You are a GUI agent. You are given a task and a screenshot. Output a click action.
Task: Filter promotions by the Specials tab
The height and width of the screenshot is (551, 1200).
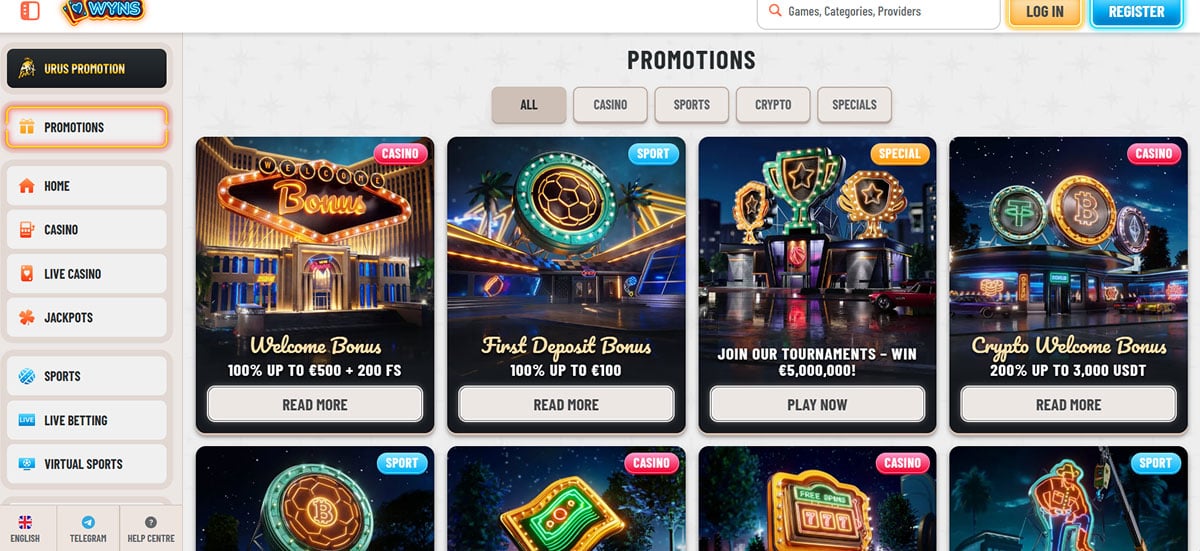coord(854,105)
